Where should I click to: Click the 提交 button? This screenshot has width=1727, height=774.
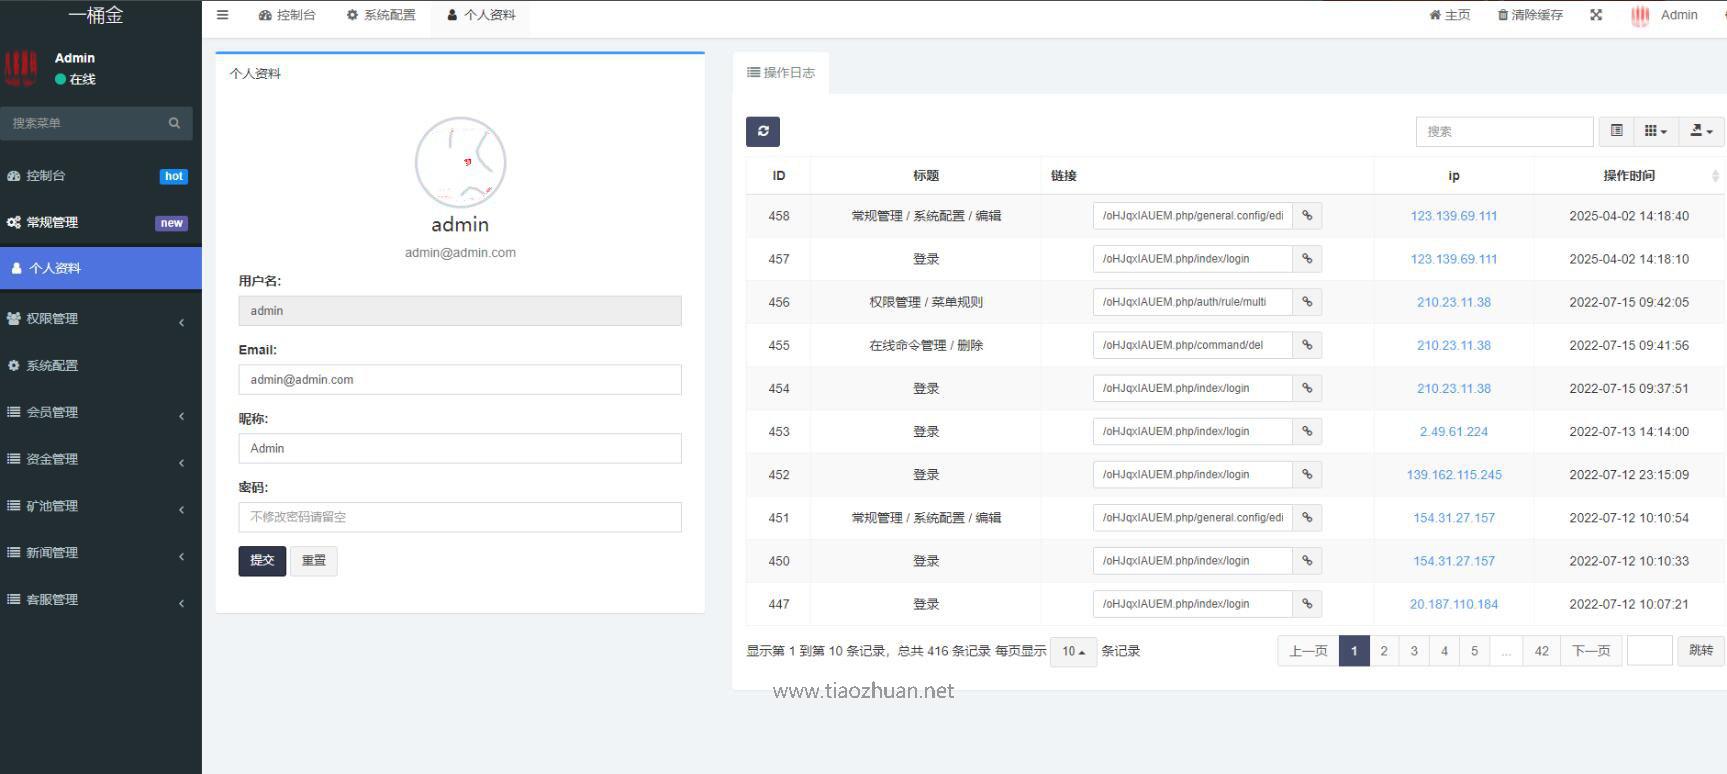click(x=262, y=561)
